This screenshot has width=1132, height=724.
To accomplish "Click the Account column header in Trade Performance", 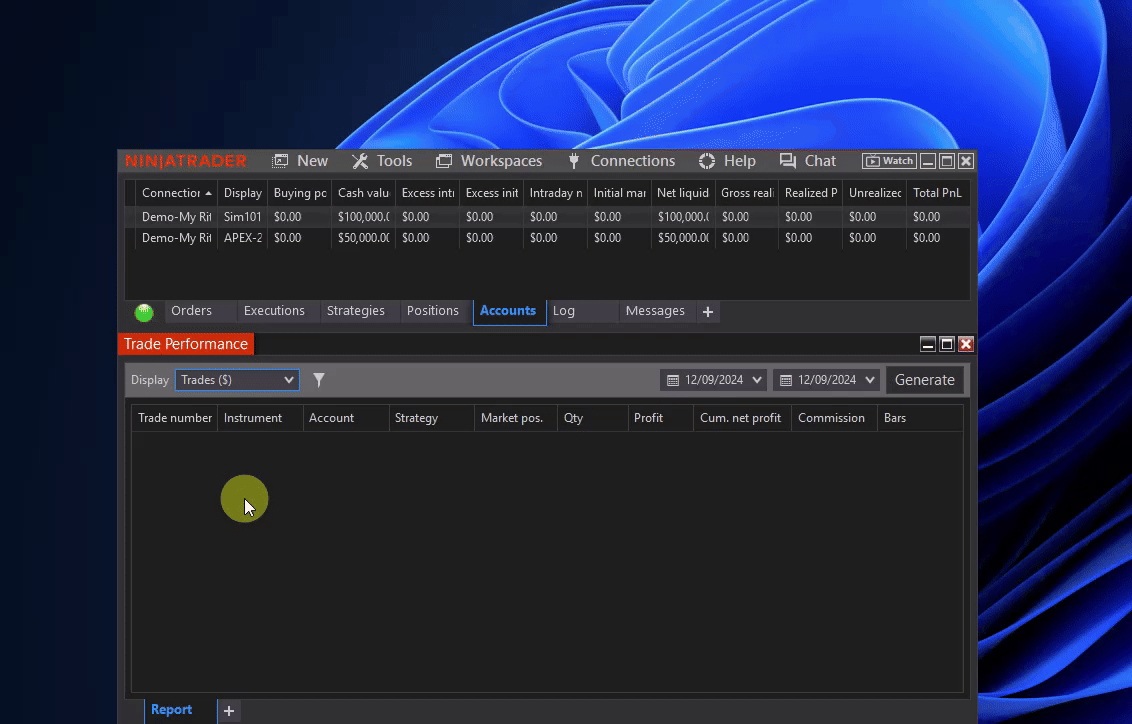I will pos(346,418).
